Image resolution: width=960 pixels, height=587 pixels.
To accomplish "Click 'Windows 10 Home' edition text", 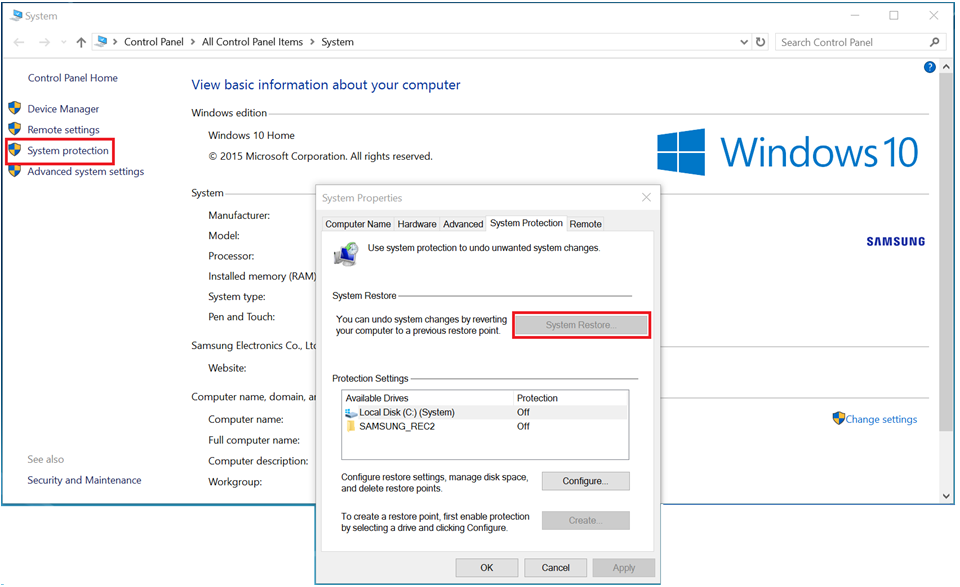I will tap(251, 135).
